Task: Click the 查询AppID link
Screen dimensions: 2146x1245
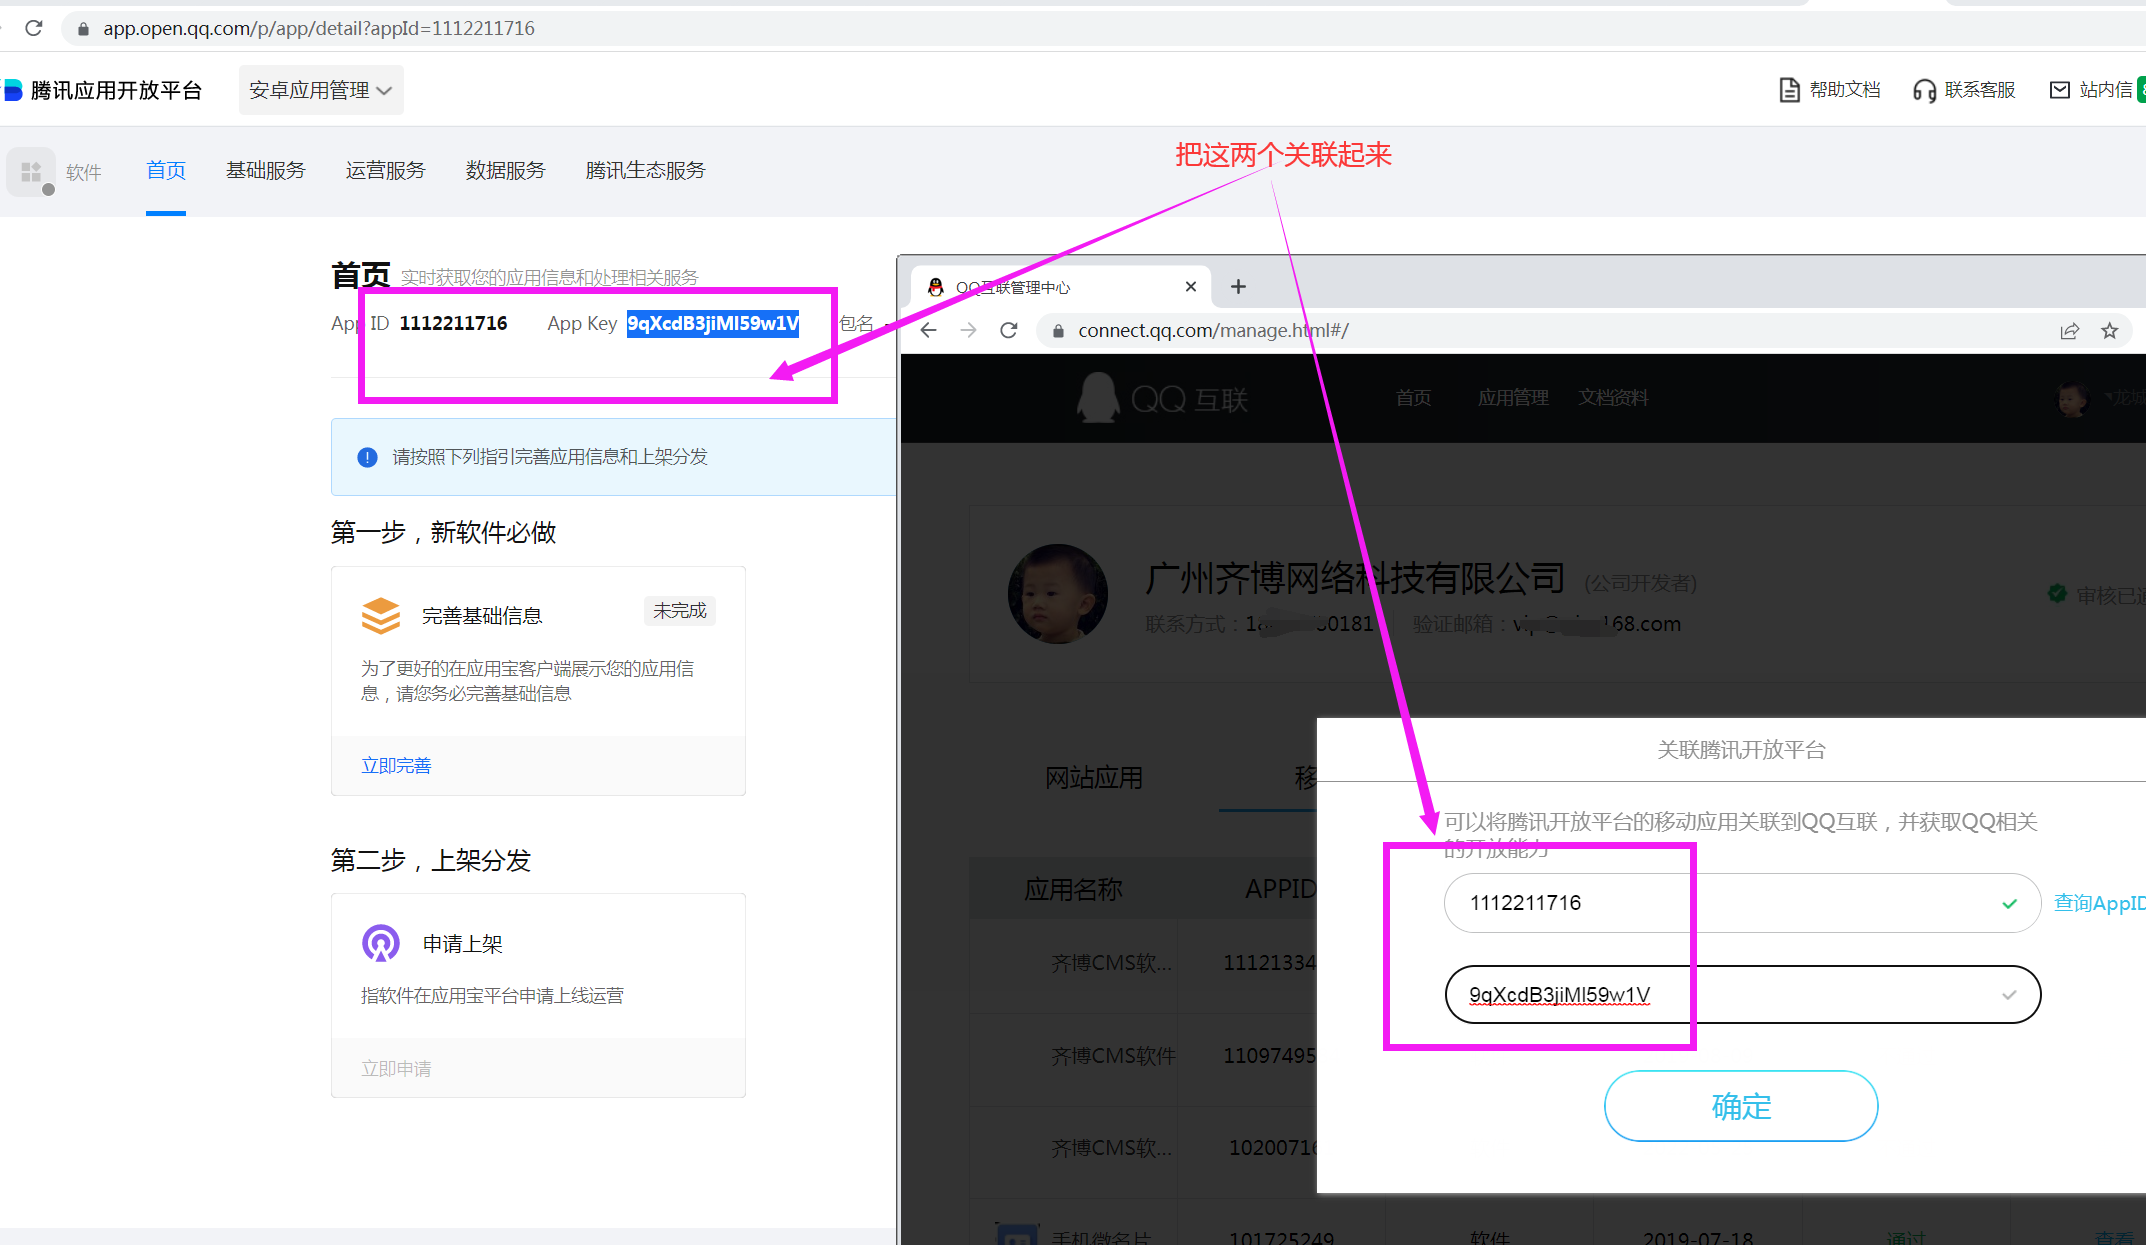Action: pos(2099,903)
